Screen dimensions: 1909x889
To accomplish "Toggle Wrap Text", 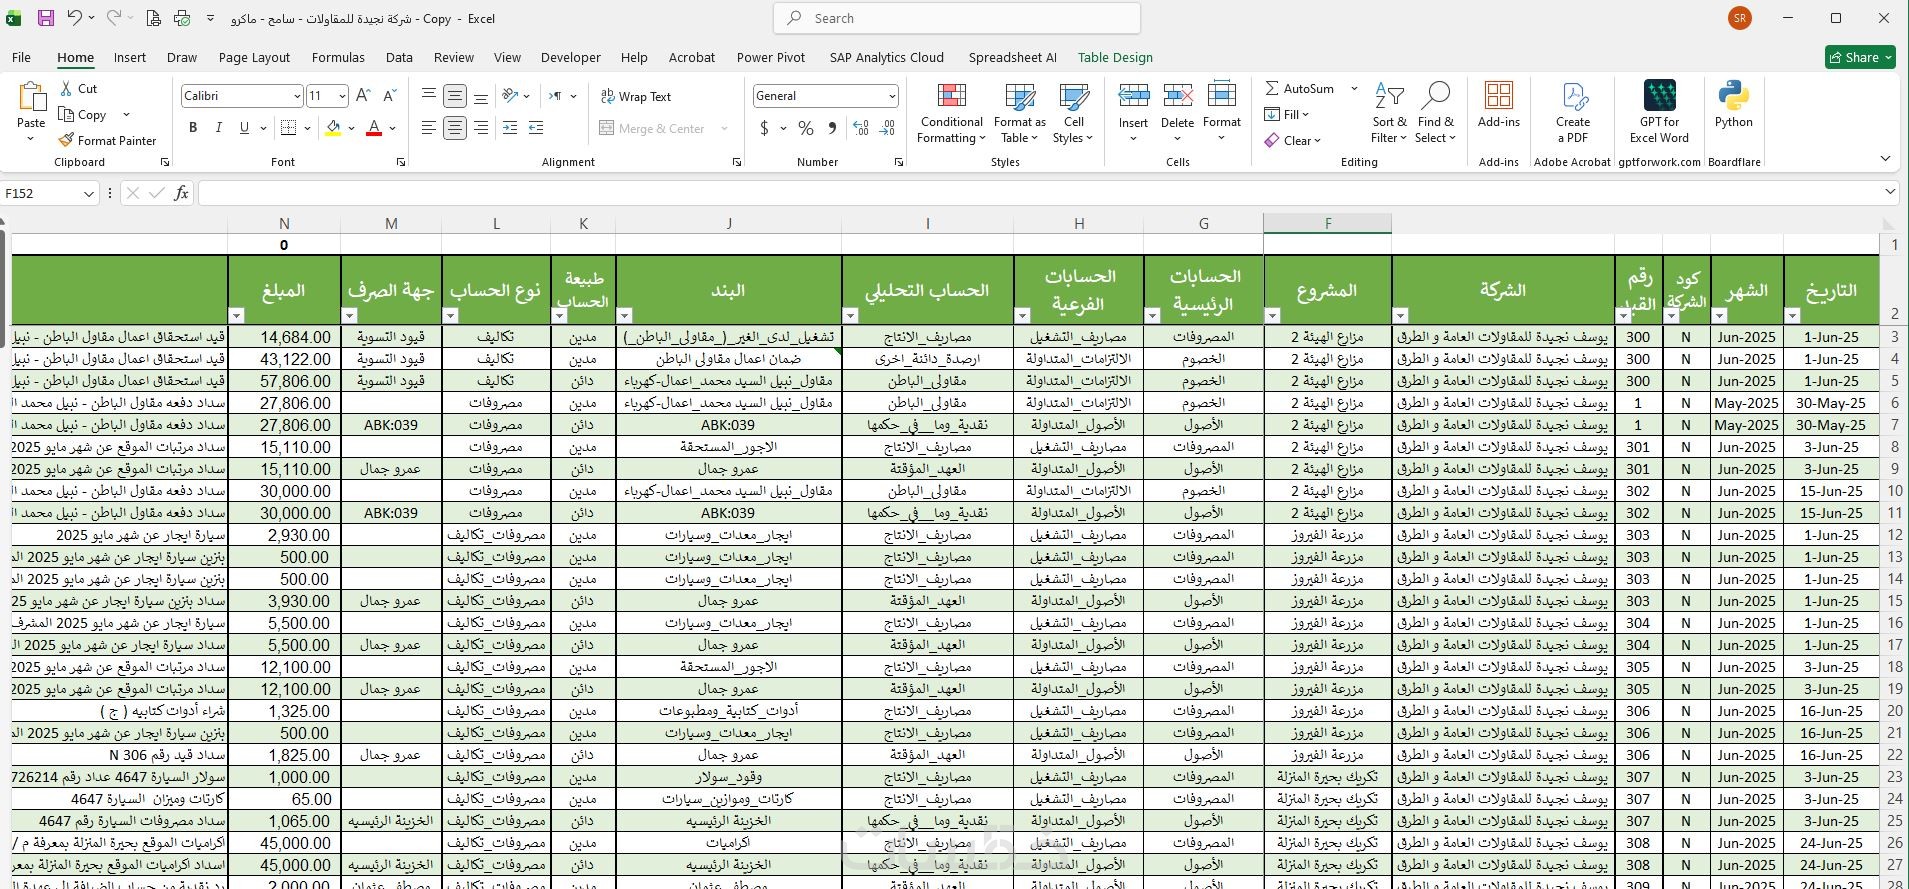I will point(636,96).
